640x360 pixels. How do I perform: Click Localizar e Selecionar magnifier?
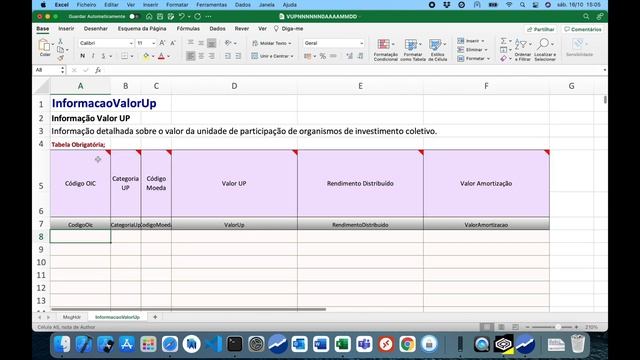[543, 44]
